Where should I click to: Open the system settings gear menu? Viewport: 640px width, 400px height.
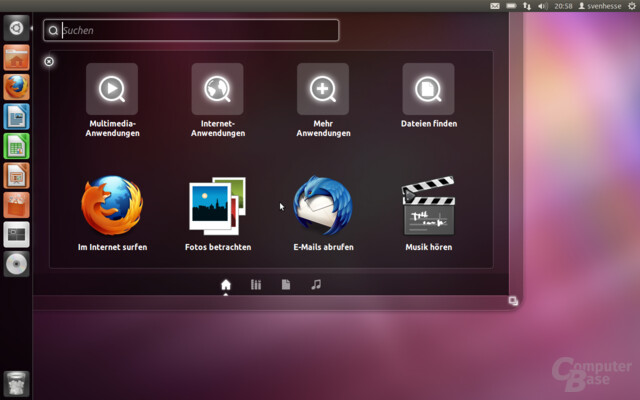(x=631, y=6)
